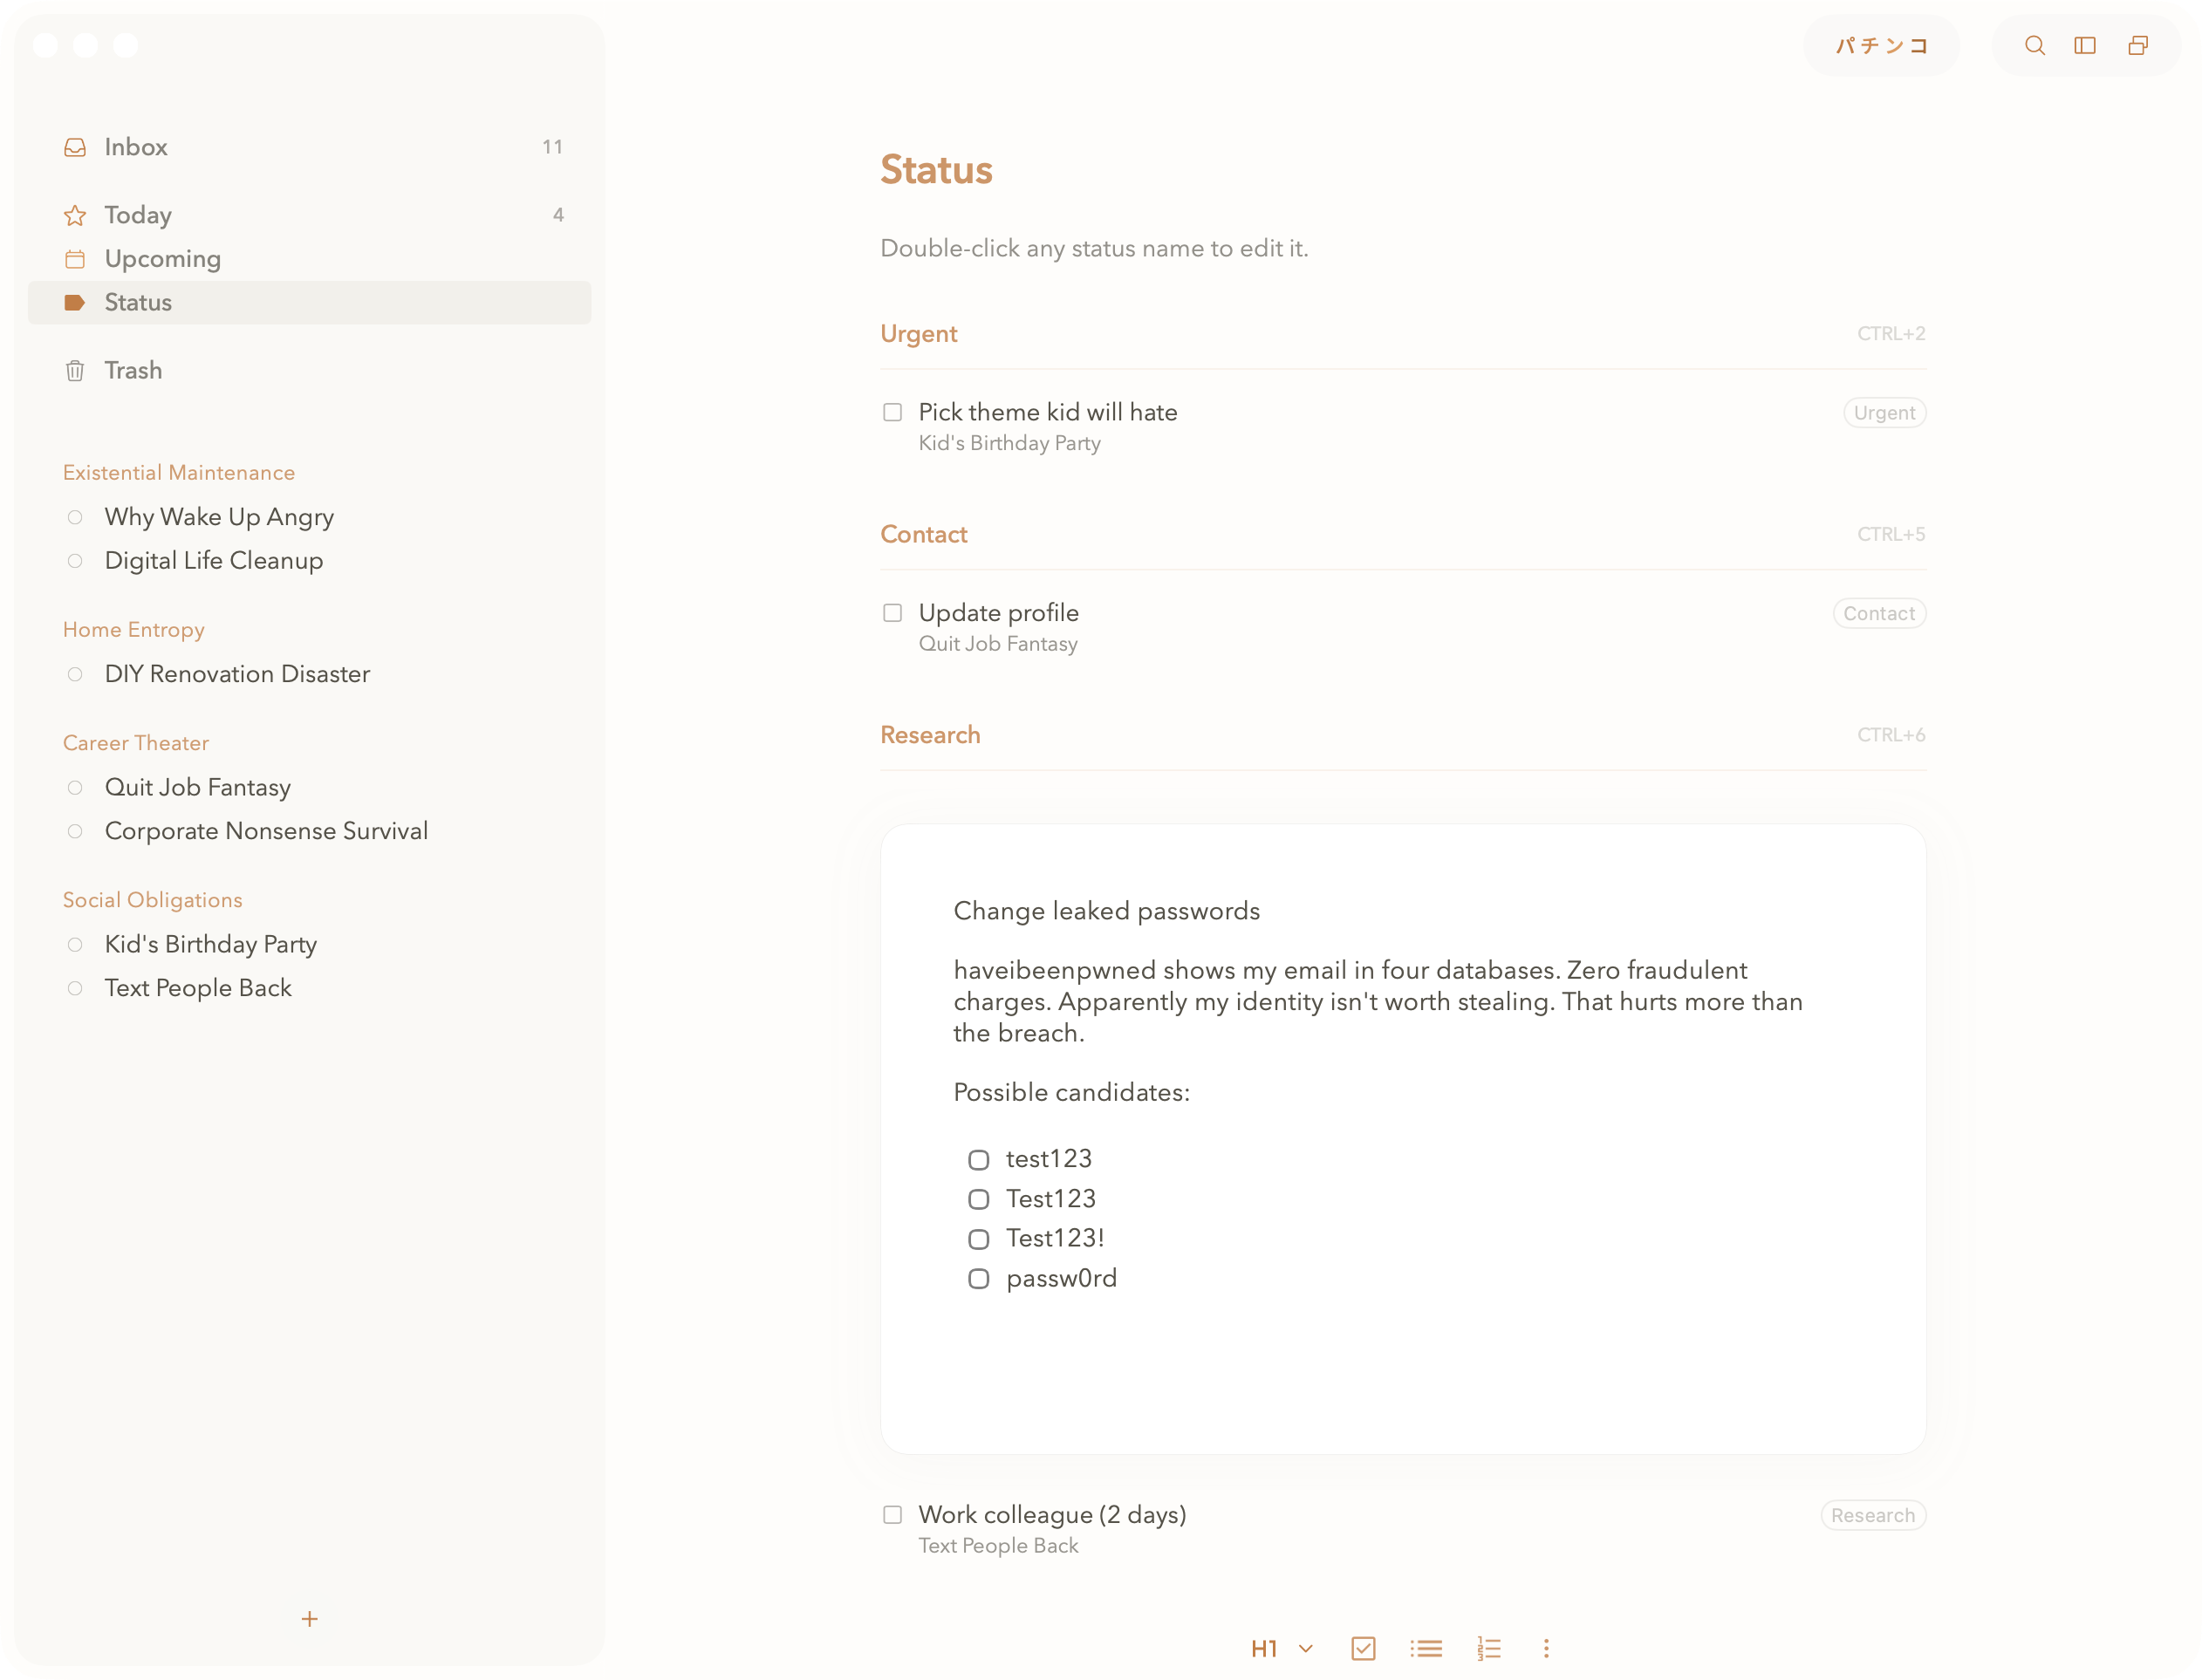Check the 'Work colleague (2 days)' task
The width and height of the screenshot is (2202, 1680).
[893, 1515]
